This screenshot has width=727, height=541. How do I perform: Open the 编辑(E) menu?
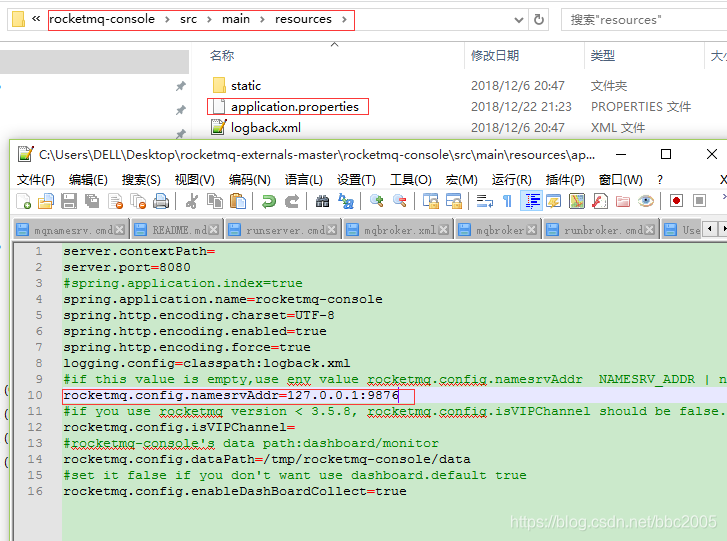(88, 179)
